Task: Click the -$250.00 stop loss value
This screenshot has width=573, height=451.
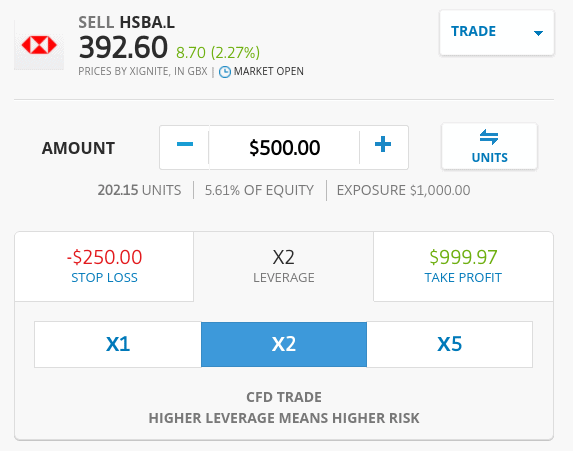Action: coord(104,257)
